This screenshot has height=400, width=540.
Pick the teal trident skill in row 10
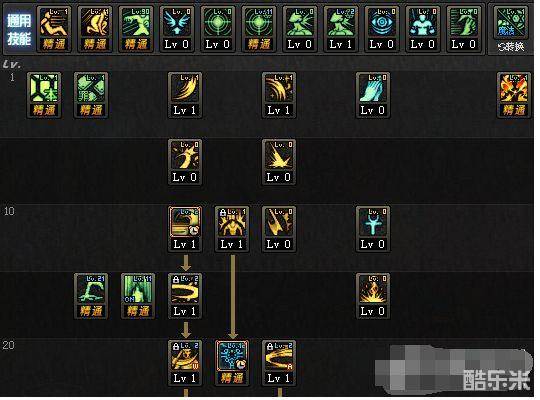(x=373, y=229)
